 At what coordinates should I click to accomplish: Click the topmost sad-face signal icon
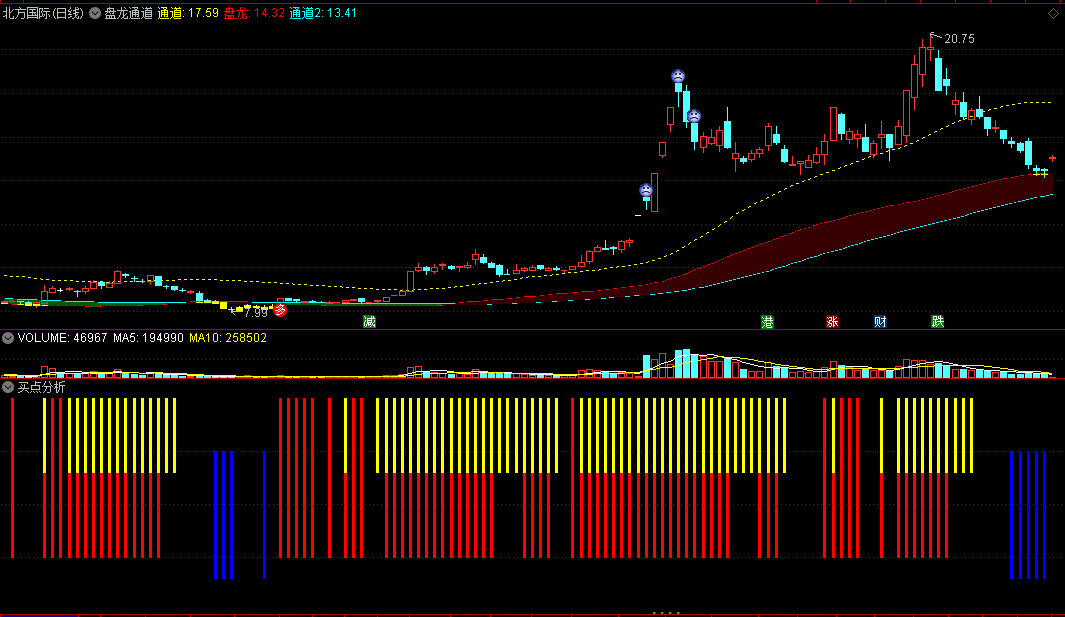[678, 76]
